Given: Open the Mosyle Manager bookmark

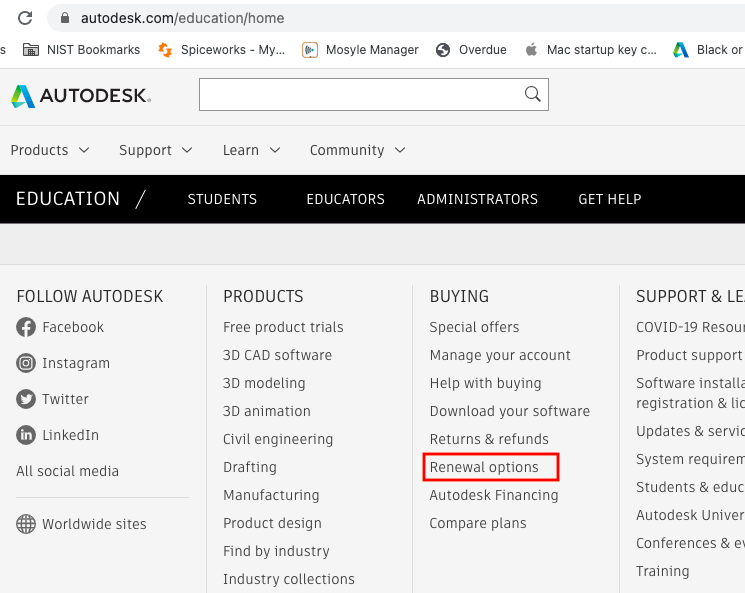Looking at the screenshot, I should [x=361, y=49].
